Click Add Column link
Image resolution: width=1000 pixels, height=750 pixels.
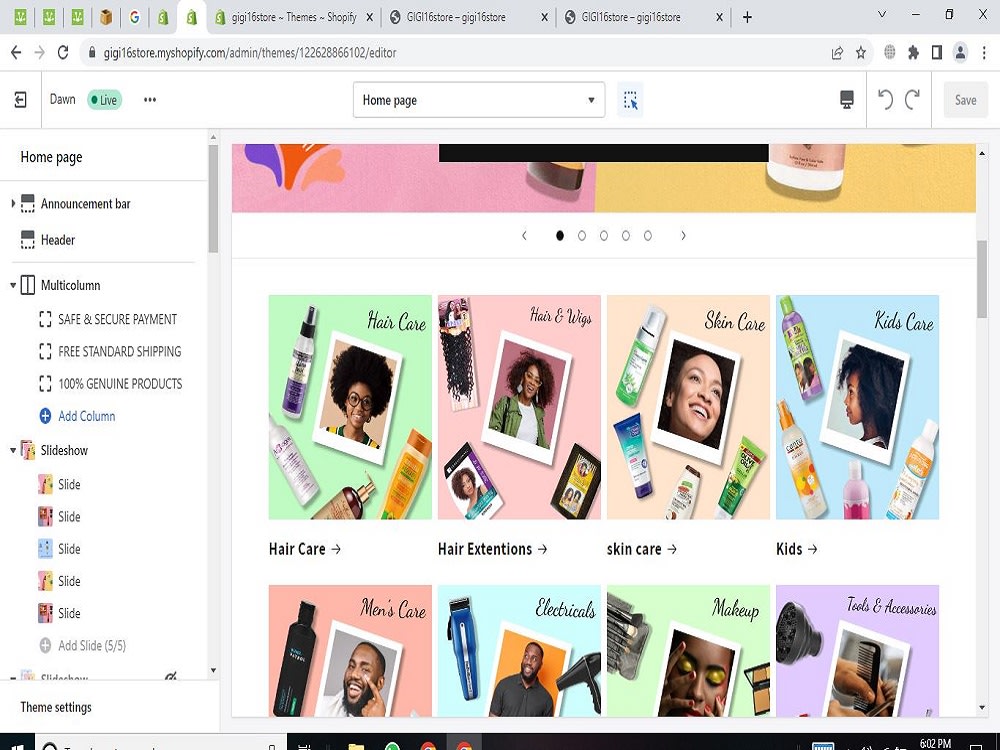(x=87, y=416)
